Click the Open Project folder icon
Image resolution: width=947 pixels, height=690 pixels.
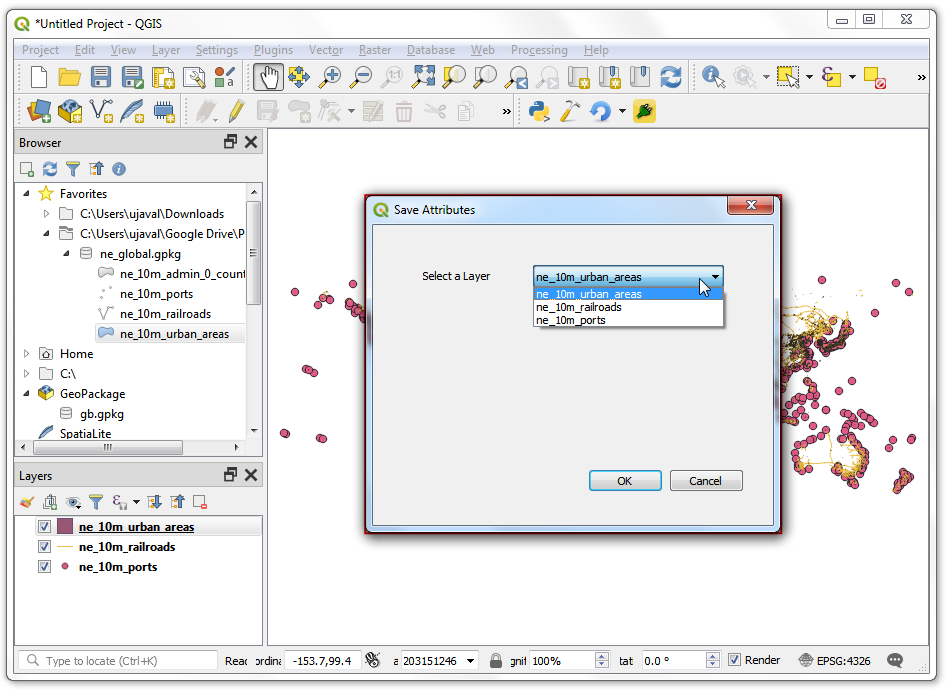pos(69,77)
